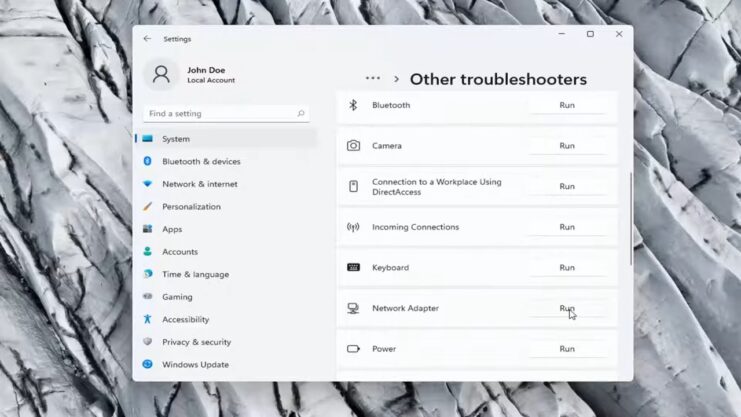Click the Power battery icon
The width and height of the screenshot is (741, 417).
click(x=353, y=349)
